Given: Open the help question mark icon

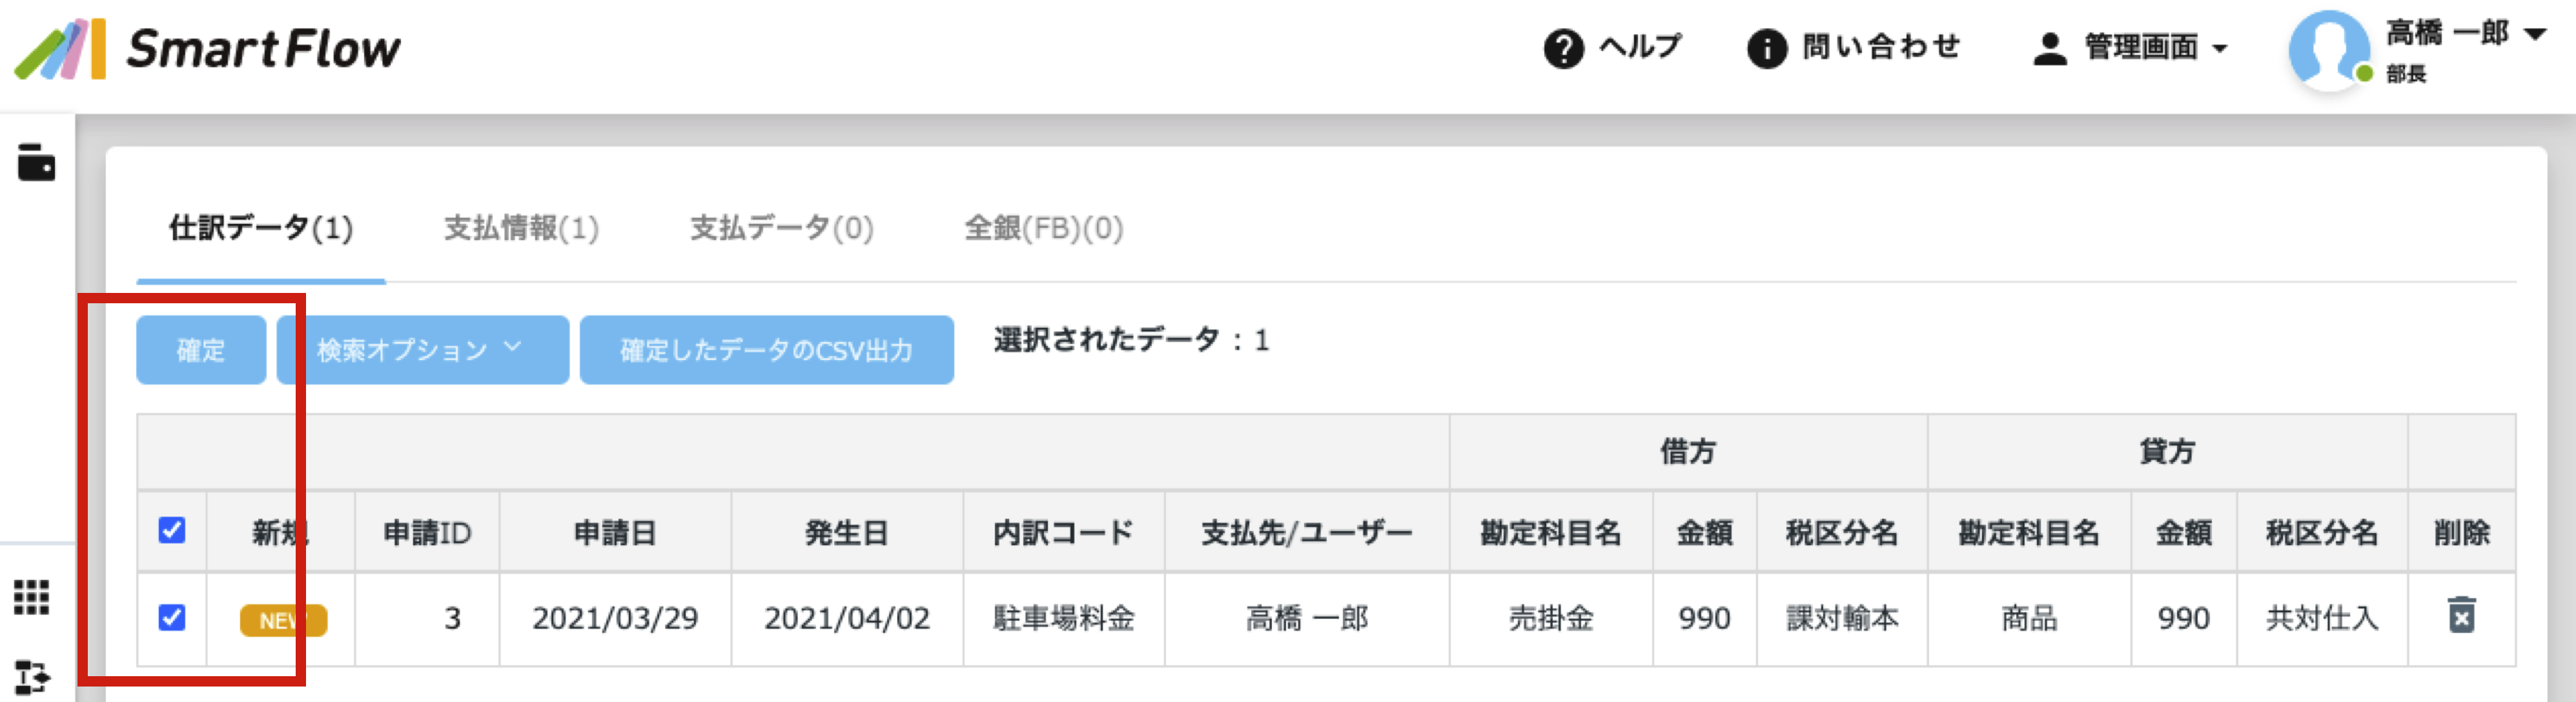Looking at the screenshot, I should 1563,48.
